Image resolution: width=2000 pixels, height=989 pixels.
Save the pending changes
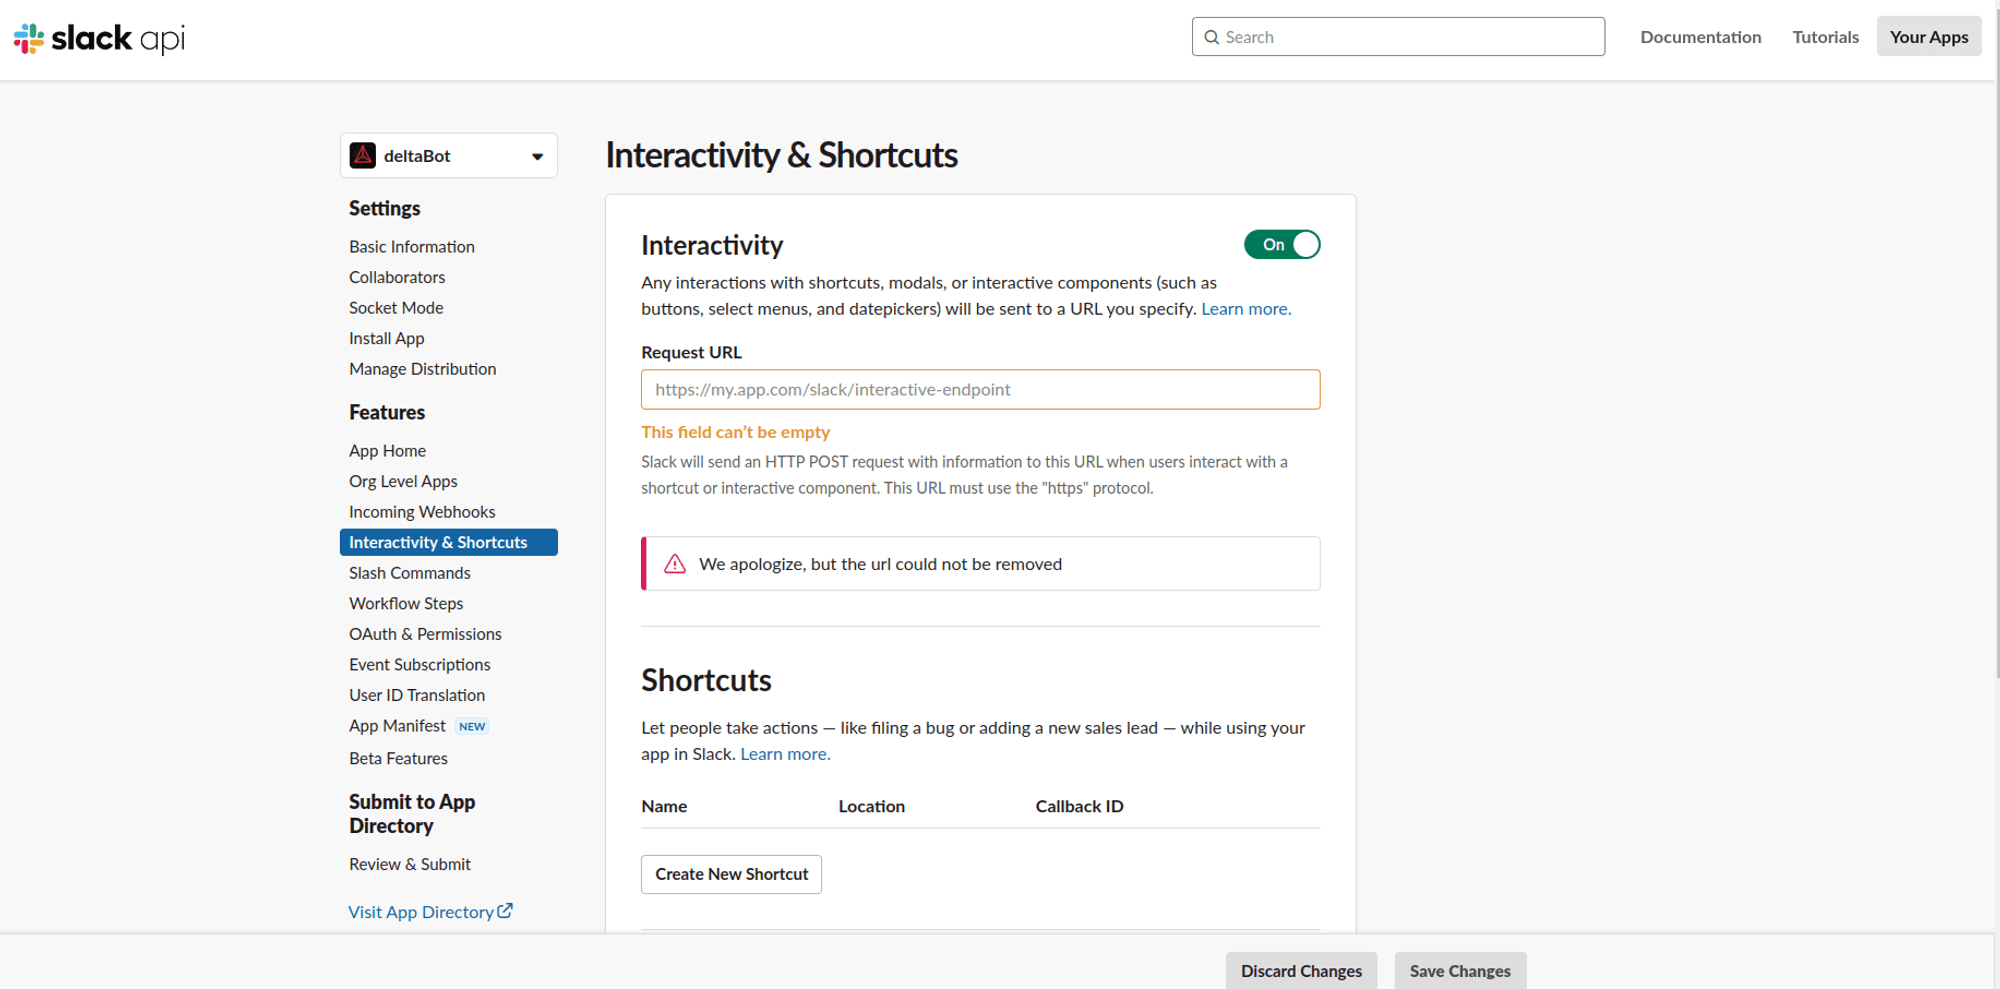coord(1460,970)
